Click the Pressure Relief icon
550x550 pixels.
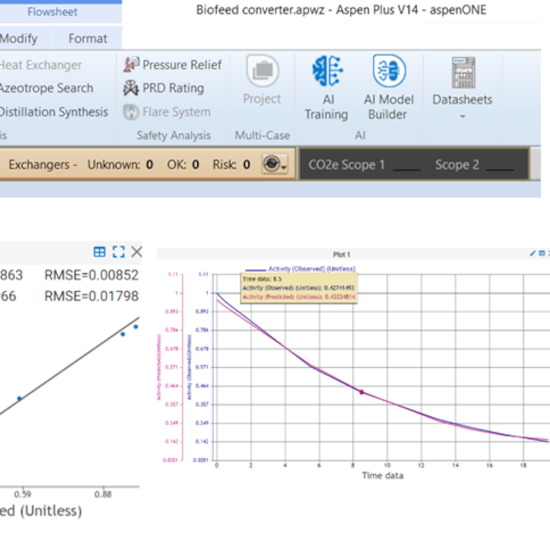click(131, 65)
